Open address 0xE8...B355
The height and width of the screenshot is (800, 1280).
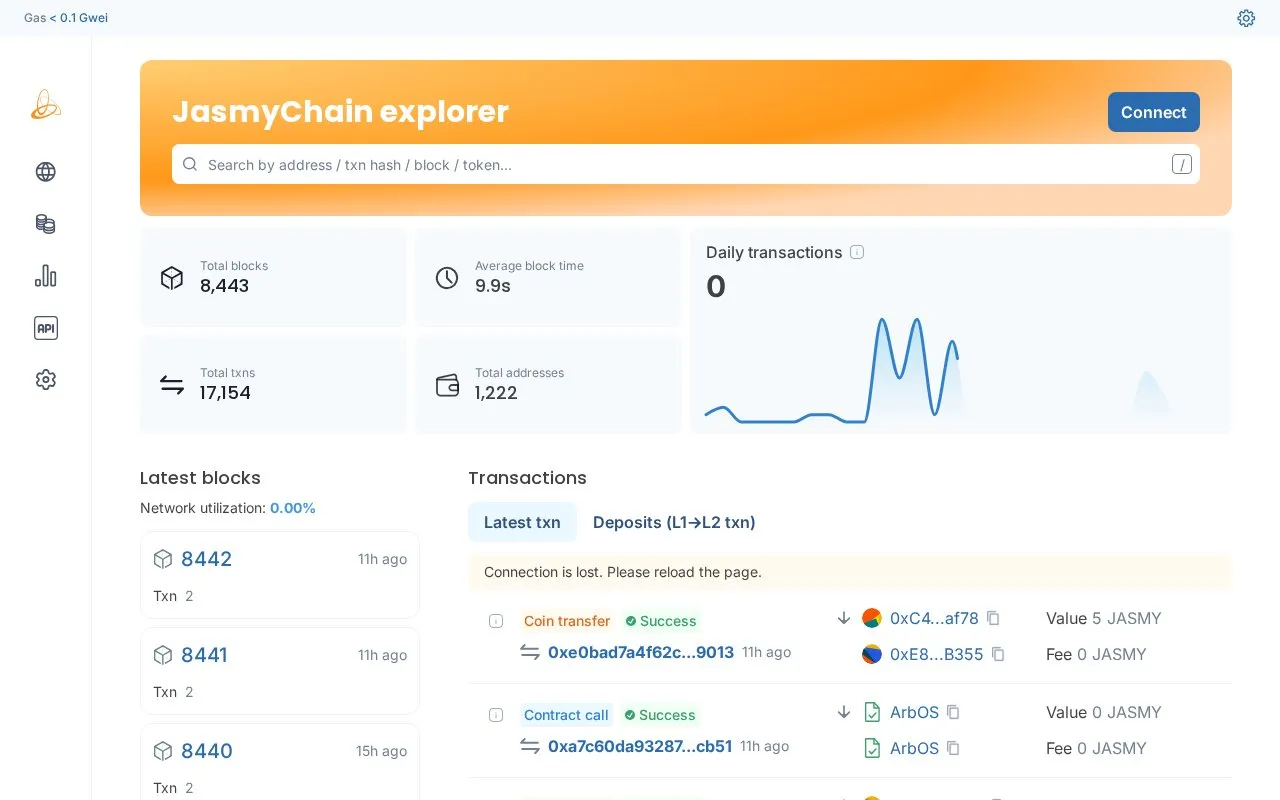[x=937, y=654]
